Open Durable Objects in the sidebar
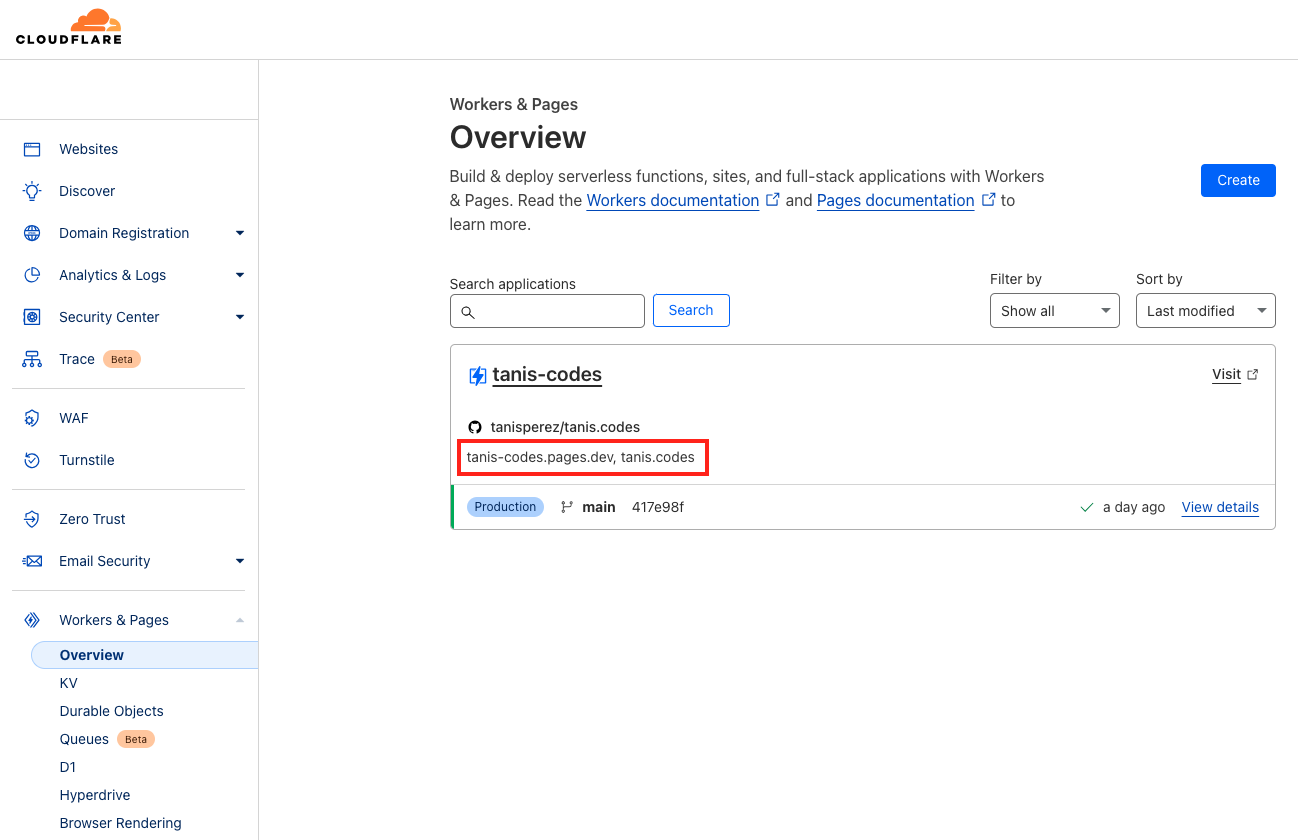This screenshot has width=1298, height=840. pos(111,711)
